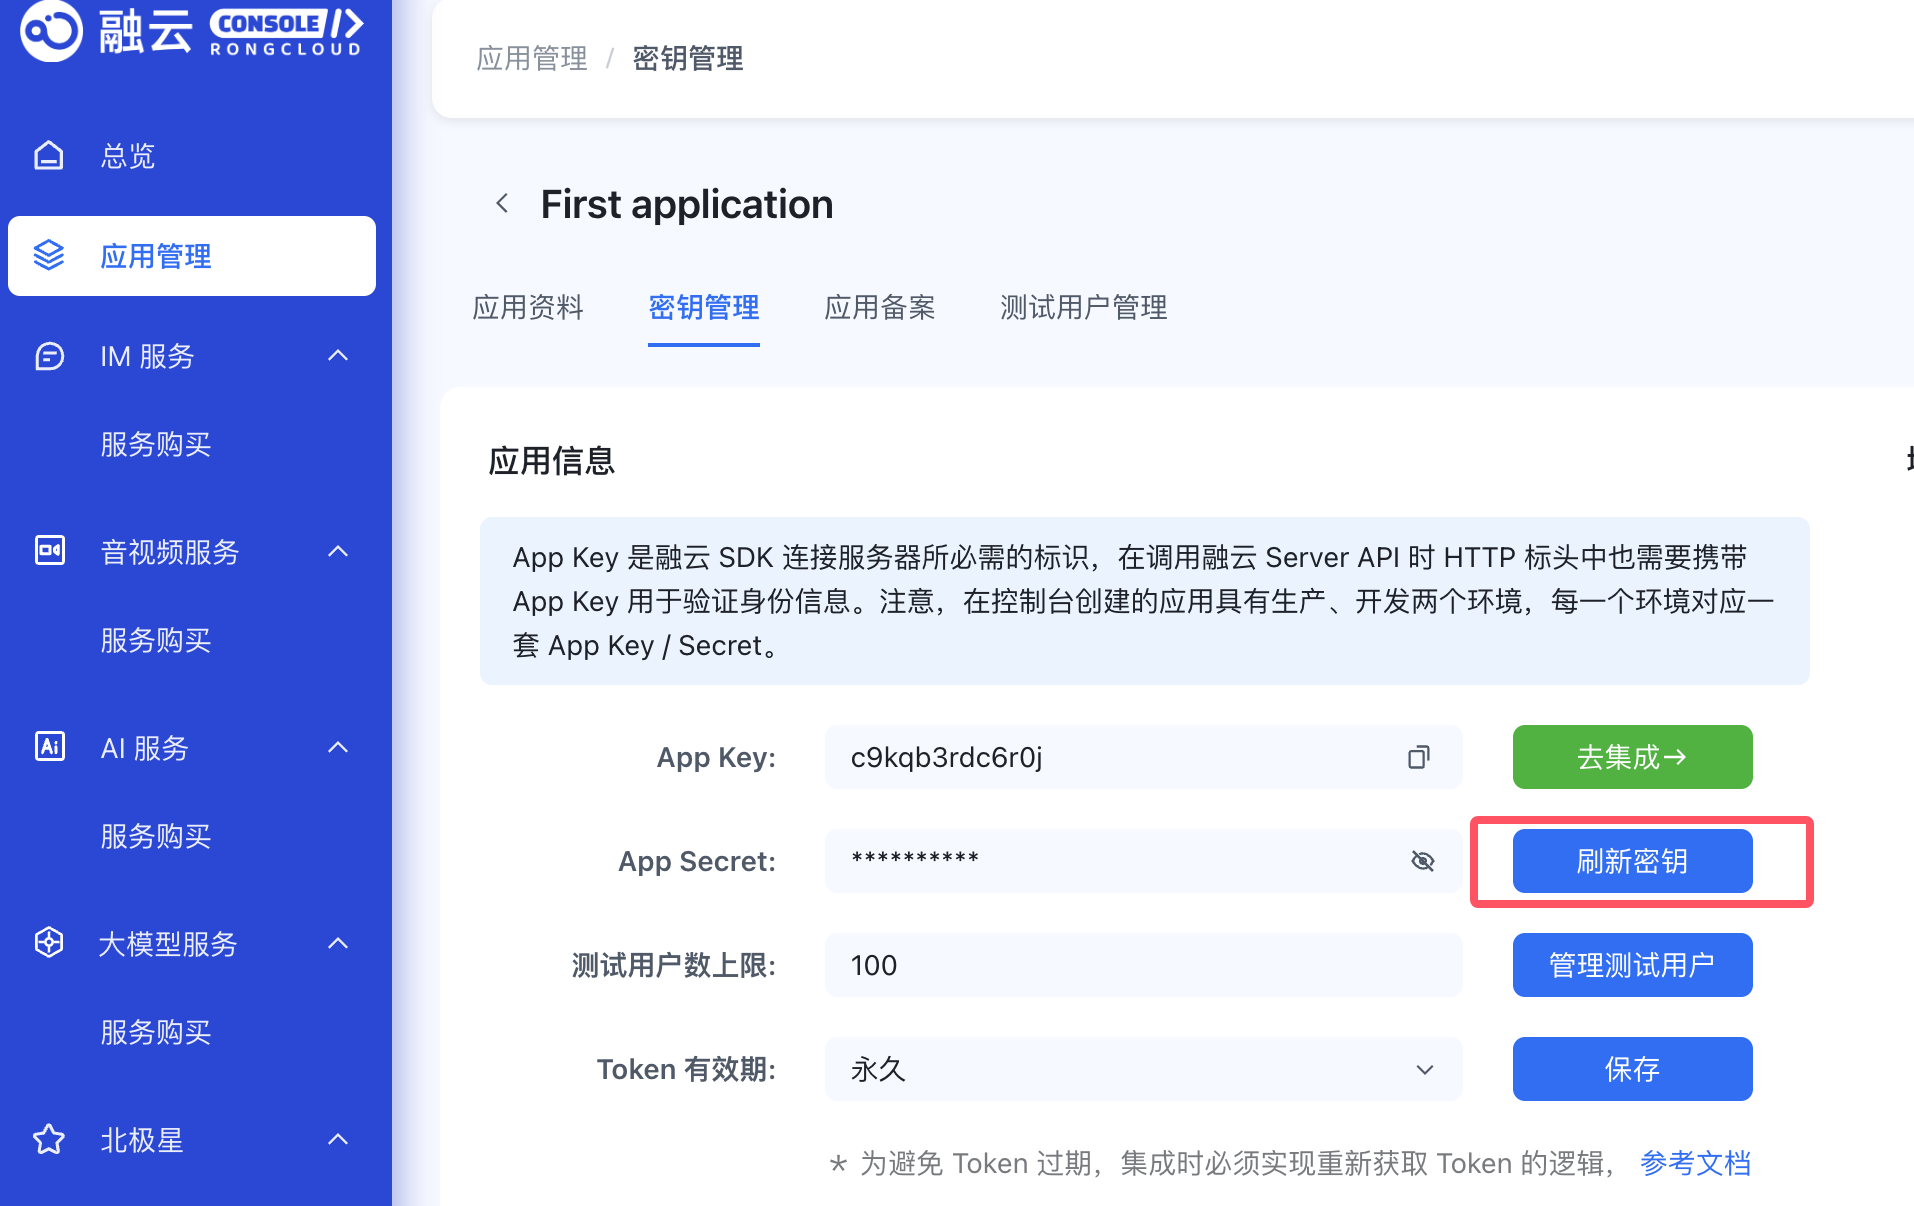Collapse the 北极星 section chevron

click(x=339, y=1139)
